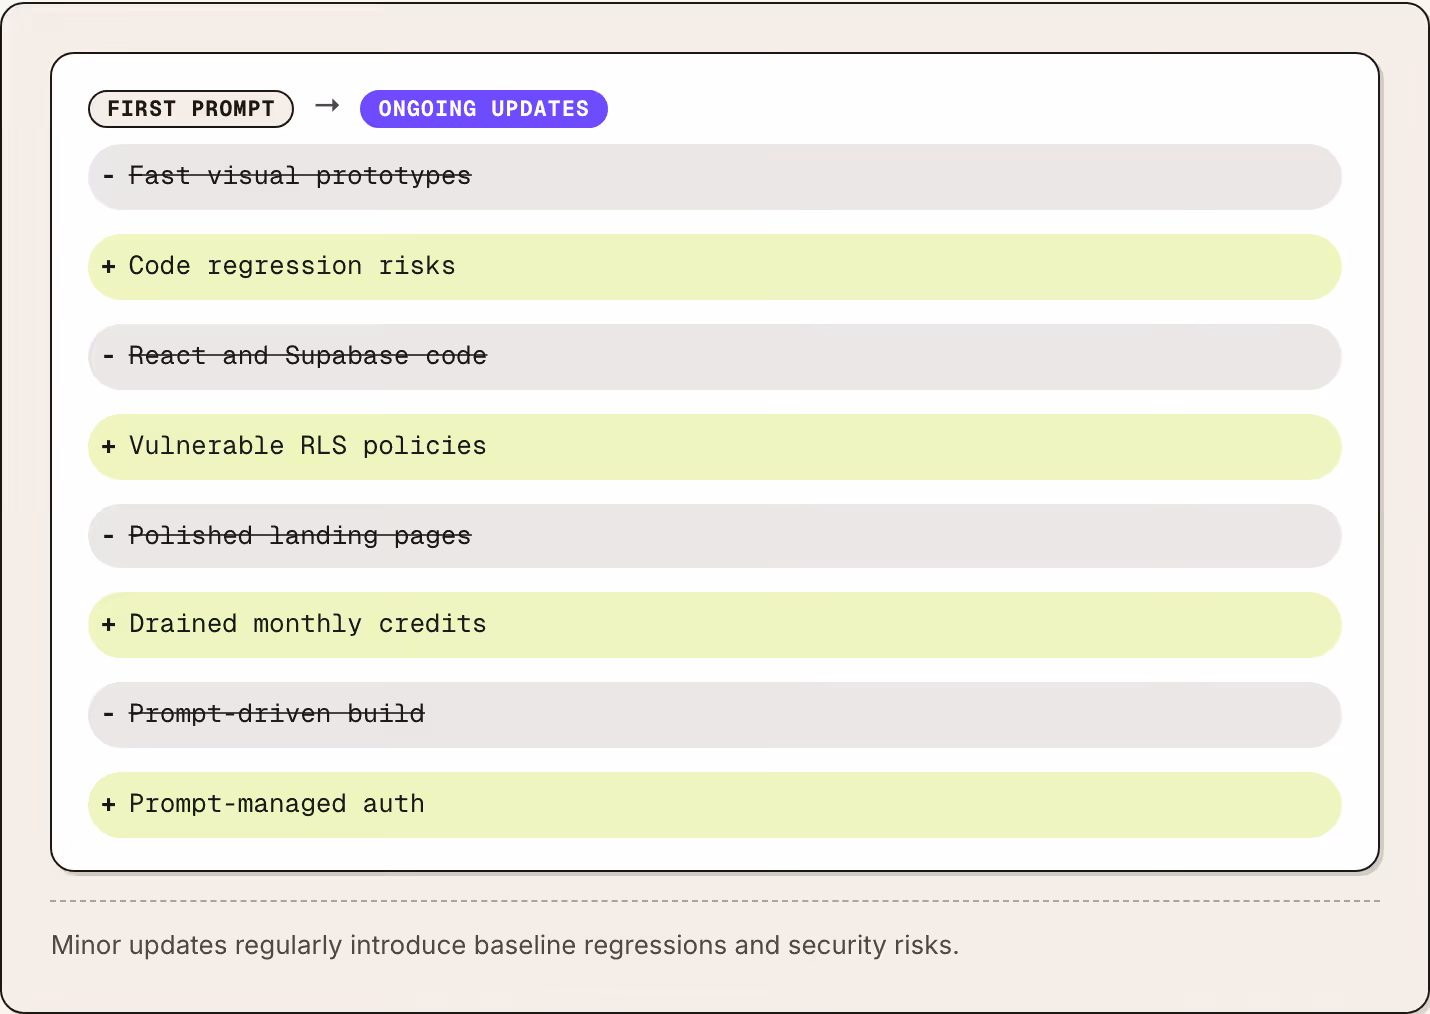Select the removed "React and Supabase code" line

click(715, 357)
